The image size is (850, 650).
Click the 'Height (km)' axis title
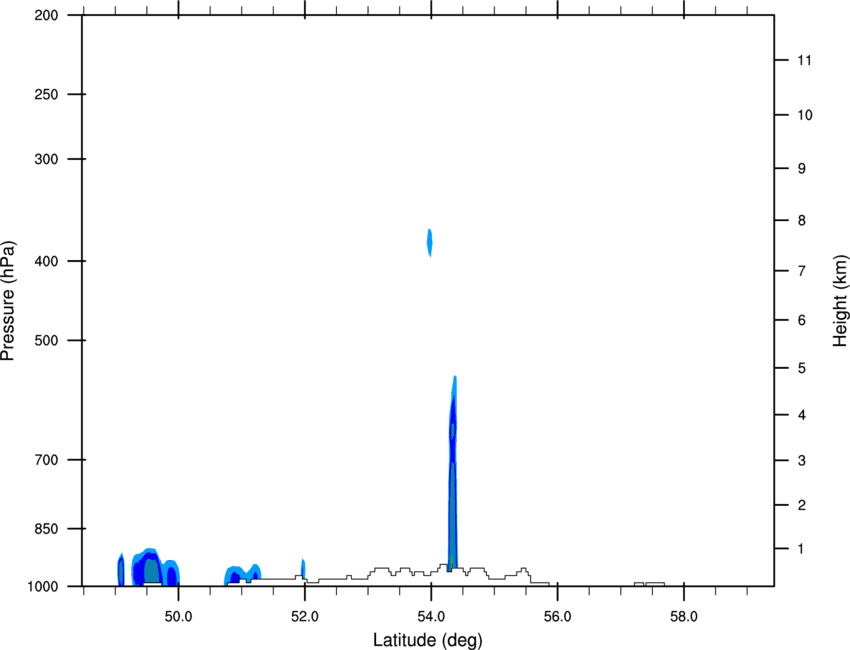point(840,301)
